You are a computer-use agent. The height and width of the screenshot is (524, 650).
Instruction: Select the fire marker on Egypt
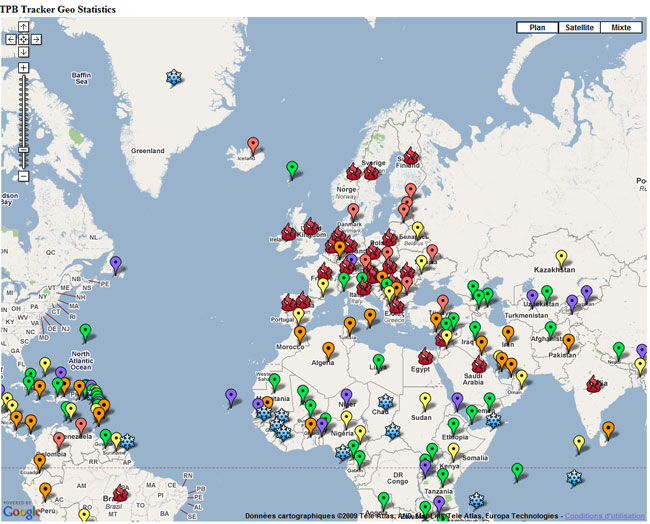pos(425,356)
